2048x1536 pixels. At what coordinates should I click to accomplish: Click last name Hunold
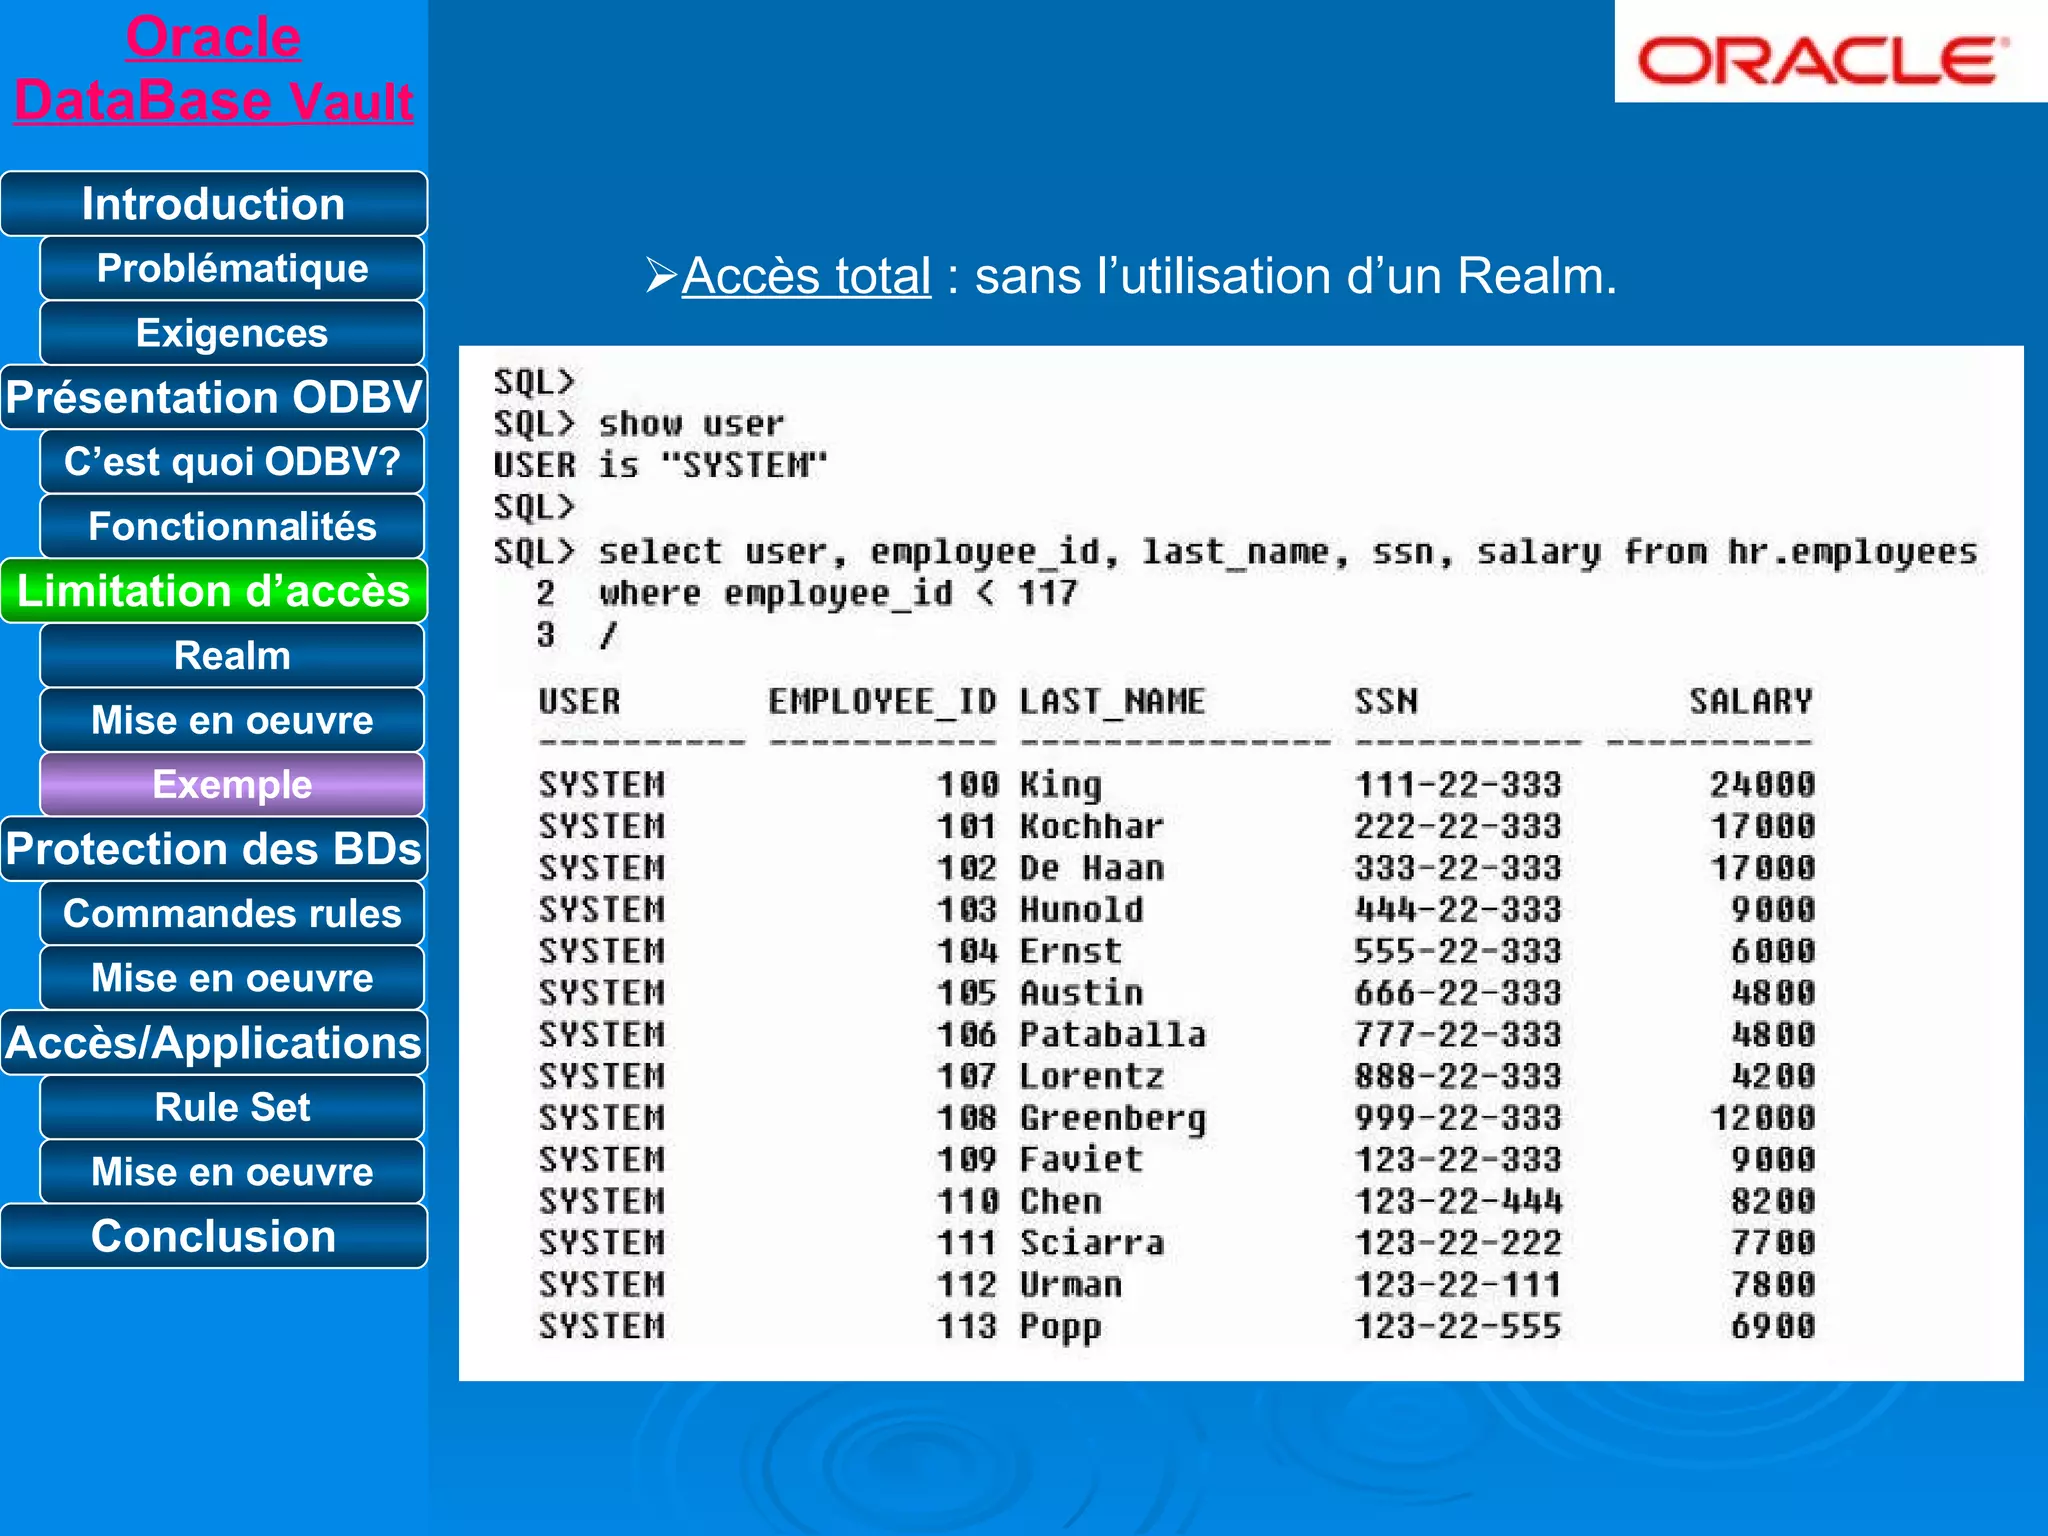click(1081, 910)
